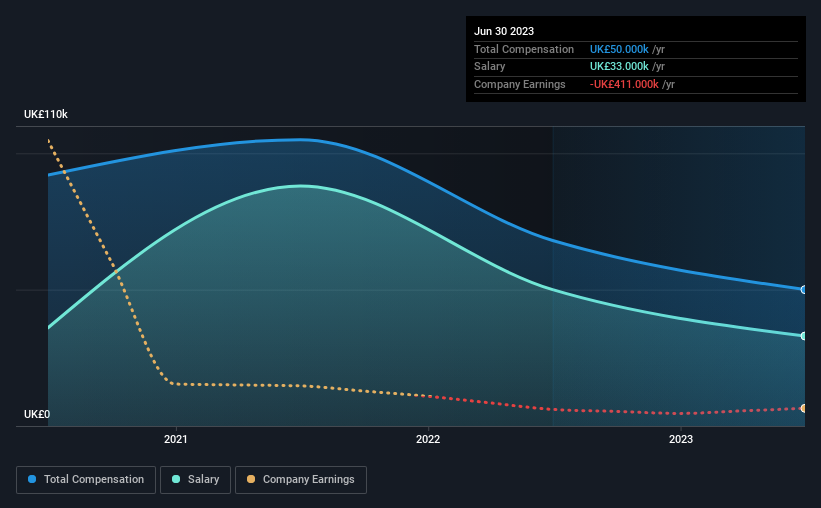Click the 2022 x-axis label
The width and height of the screenshot is (821, 508).
click(428, 439)
